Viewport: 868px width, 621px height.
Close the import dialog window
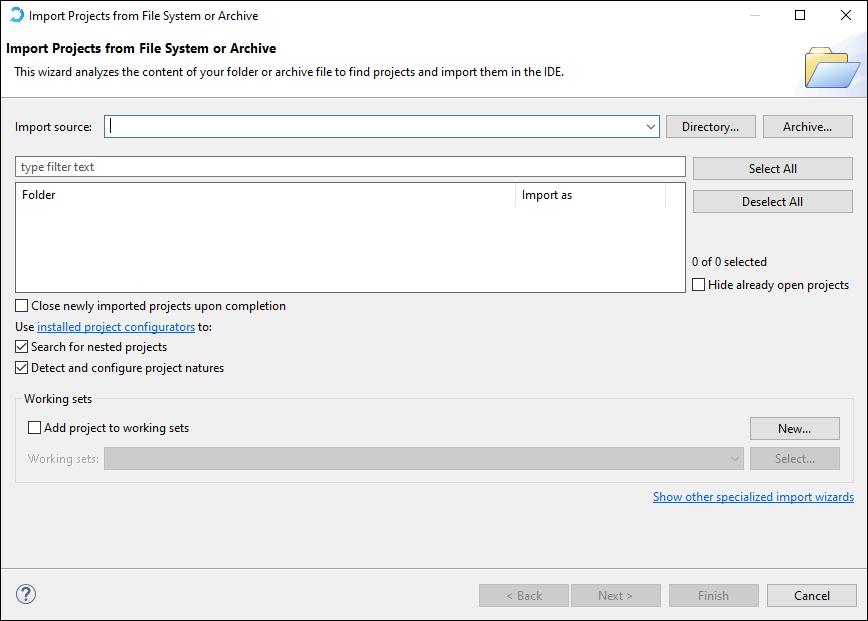point(845,15)
